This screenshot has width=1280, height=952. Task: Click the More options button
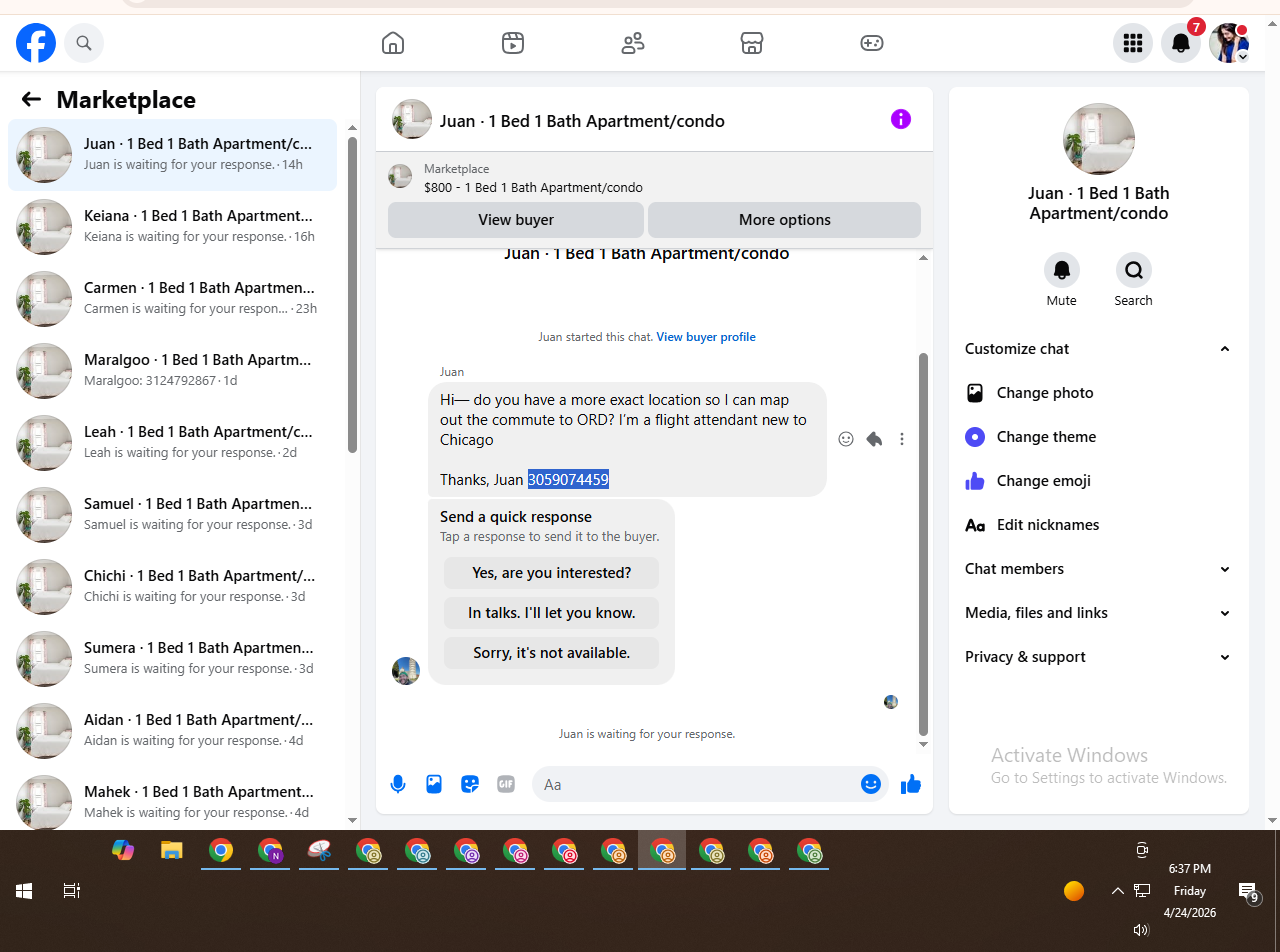pos(785,220)
